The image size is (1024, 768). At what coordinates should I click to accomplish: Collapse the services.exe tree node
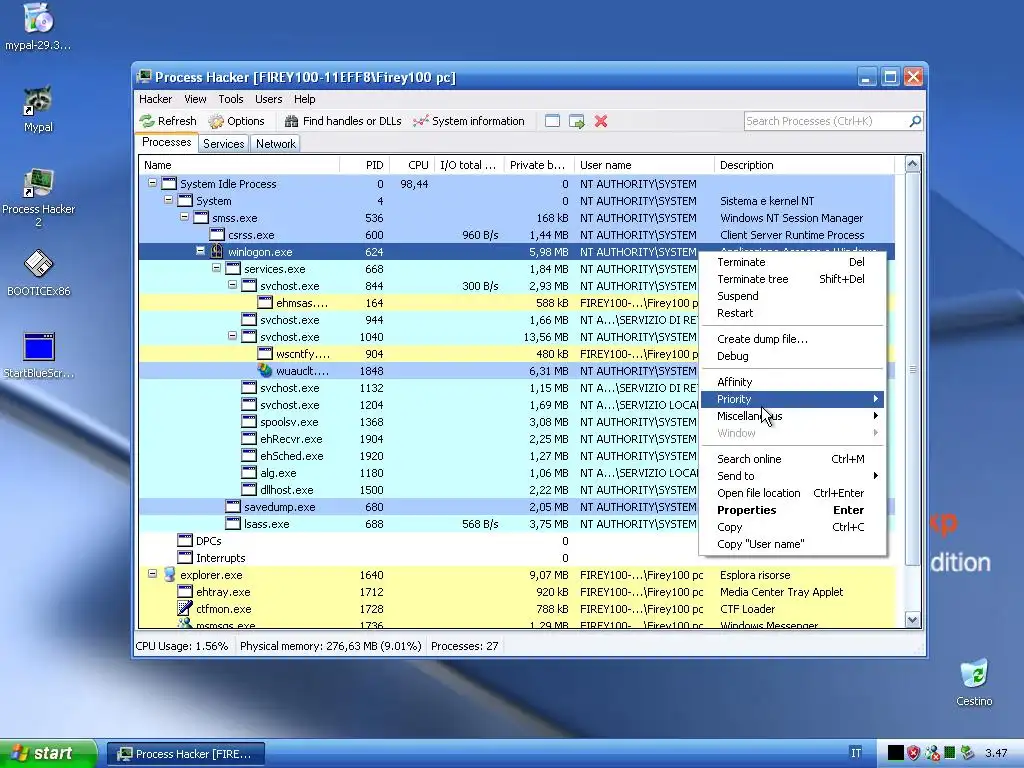tap(217, 268)
